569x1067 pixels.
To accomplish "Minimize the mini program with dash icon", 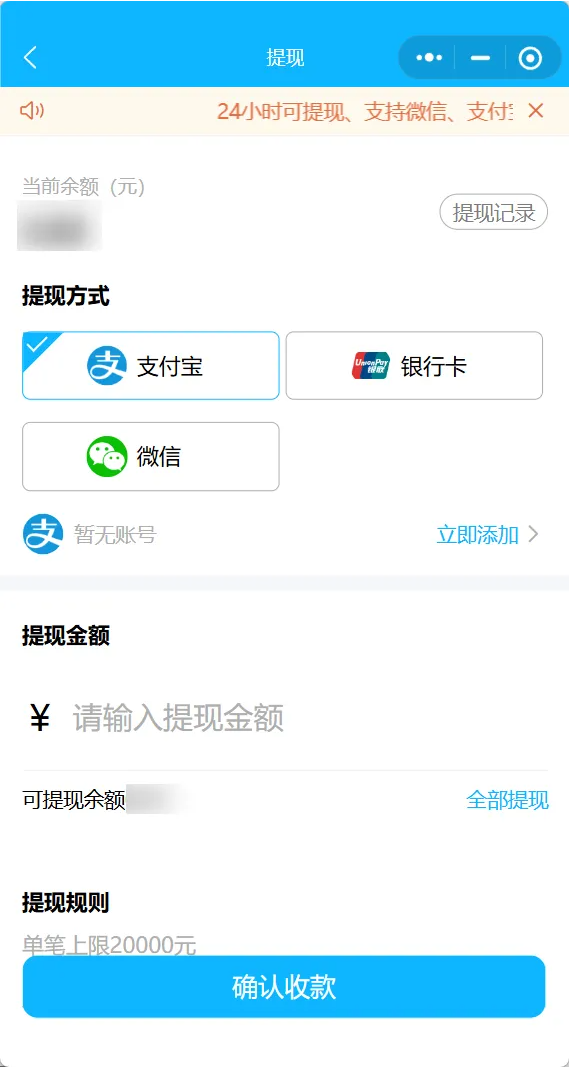I will coord(481,58).
